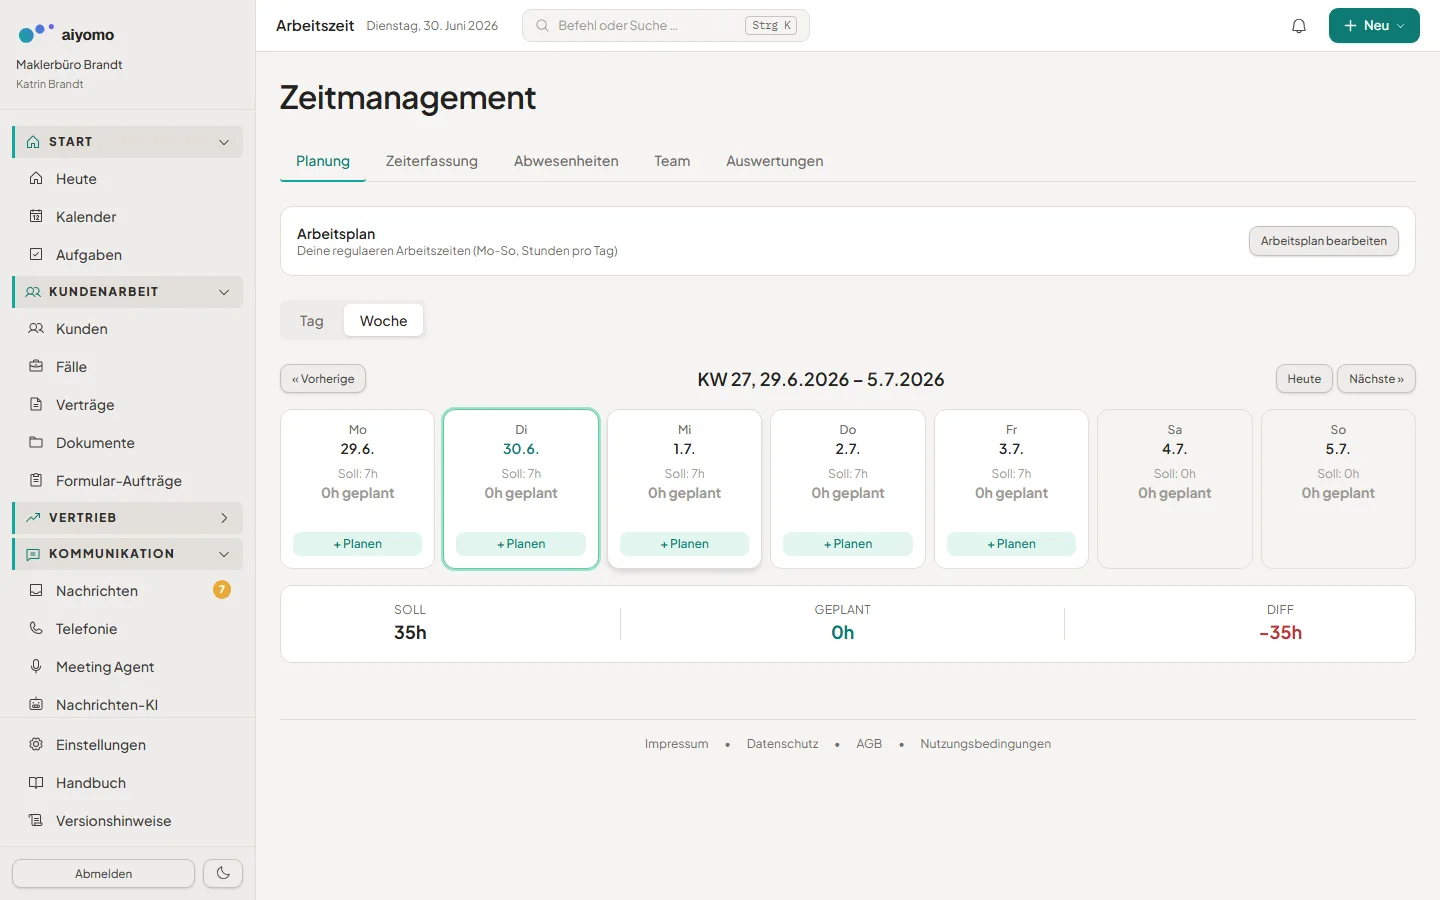Image resolution: width=1440 pixels, height=900 pixels.
Task: Click the Verträge document icon
Action: (x=36, y=405)
